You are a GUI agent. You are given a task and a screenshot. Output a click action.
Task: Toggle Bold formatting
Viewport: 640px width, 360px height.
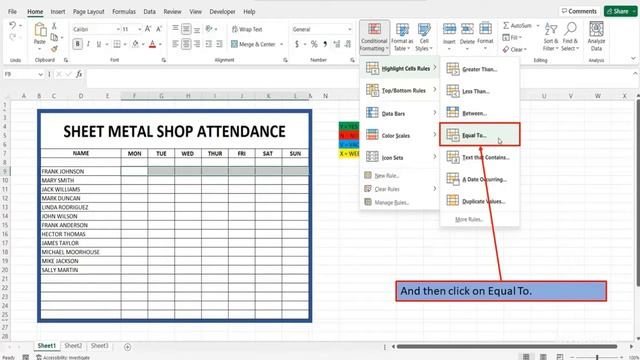tap(77, 44)
